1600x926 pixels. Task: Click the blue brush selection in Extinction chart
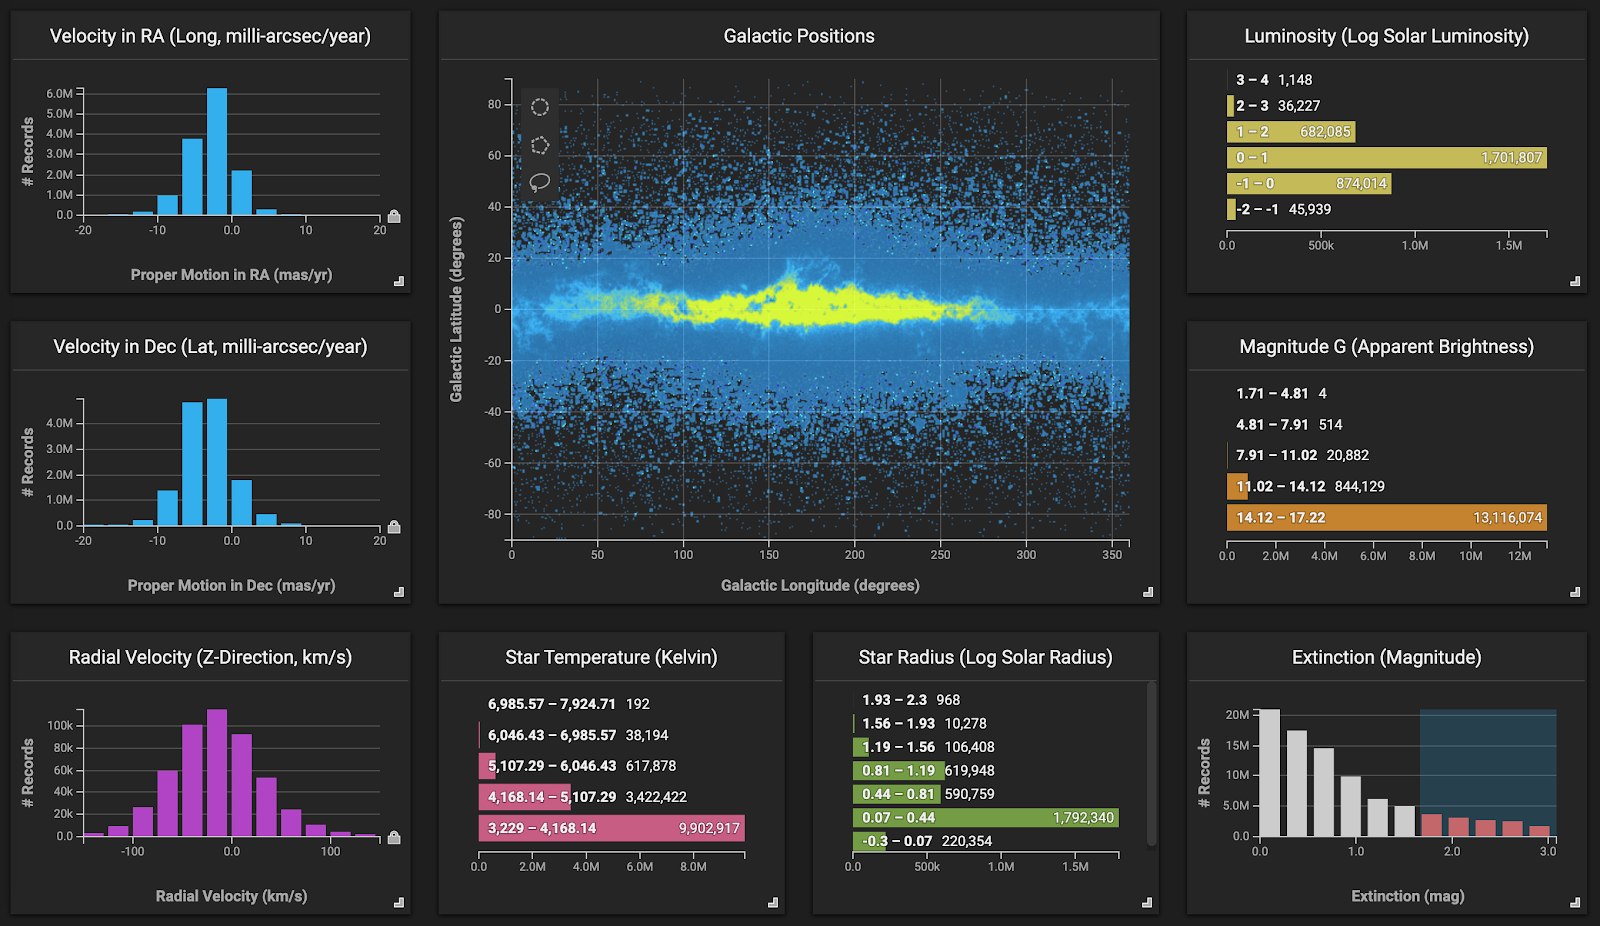[x=1488, y=773]
